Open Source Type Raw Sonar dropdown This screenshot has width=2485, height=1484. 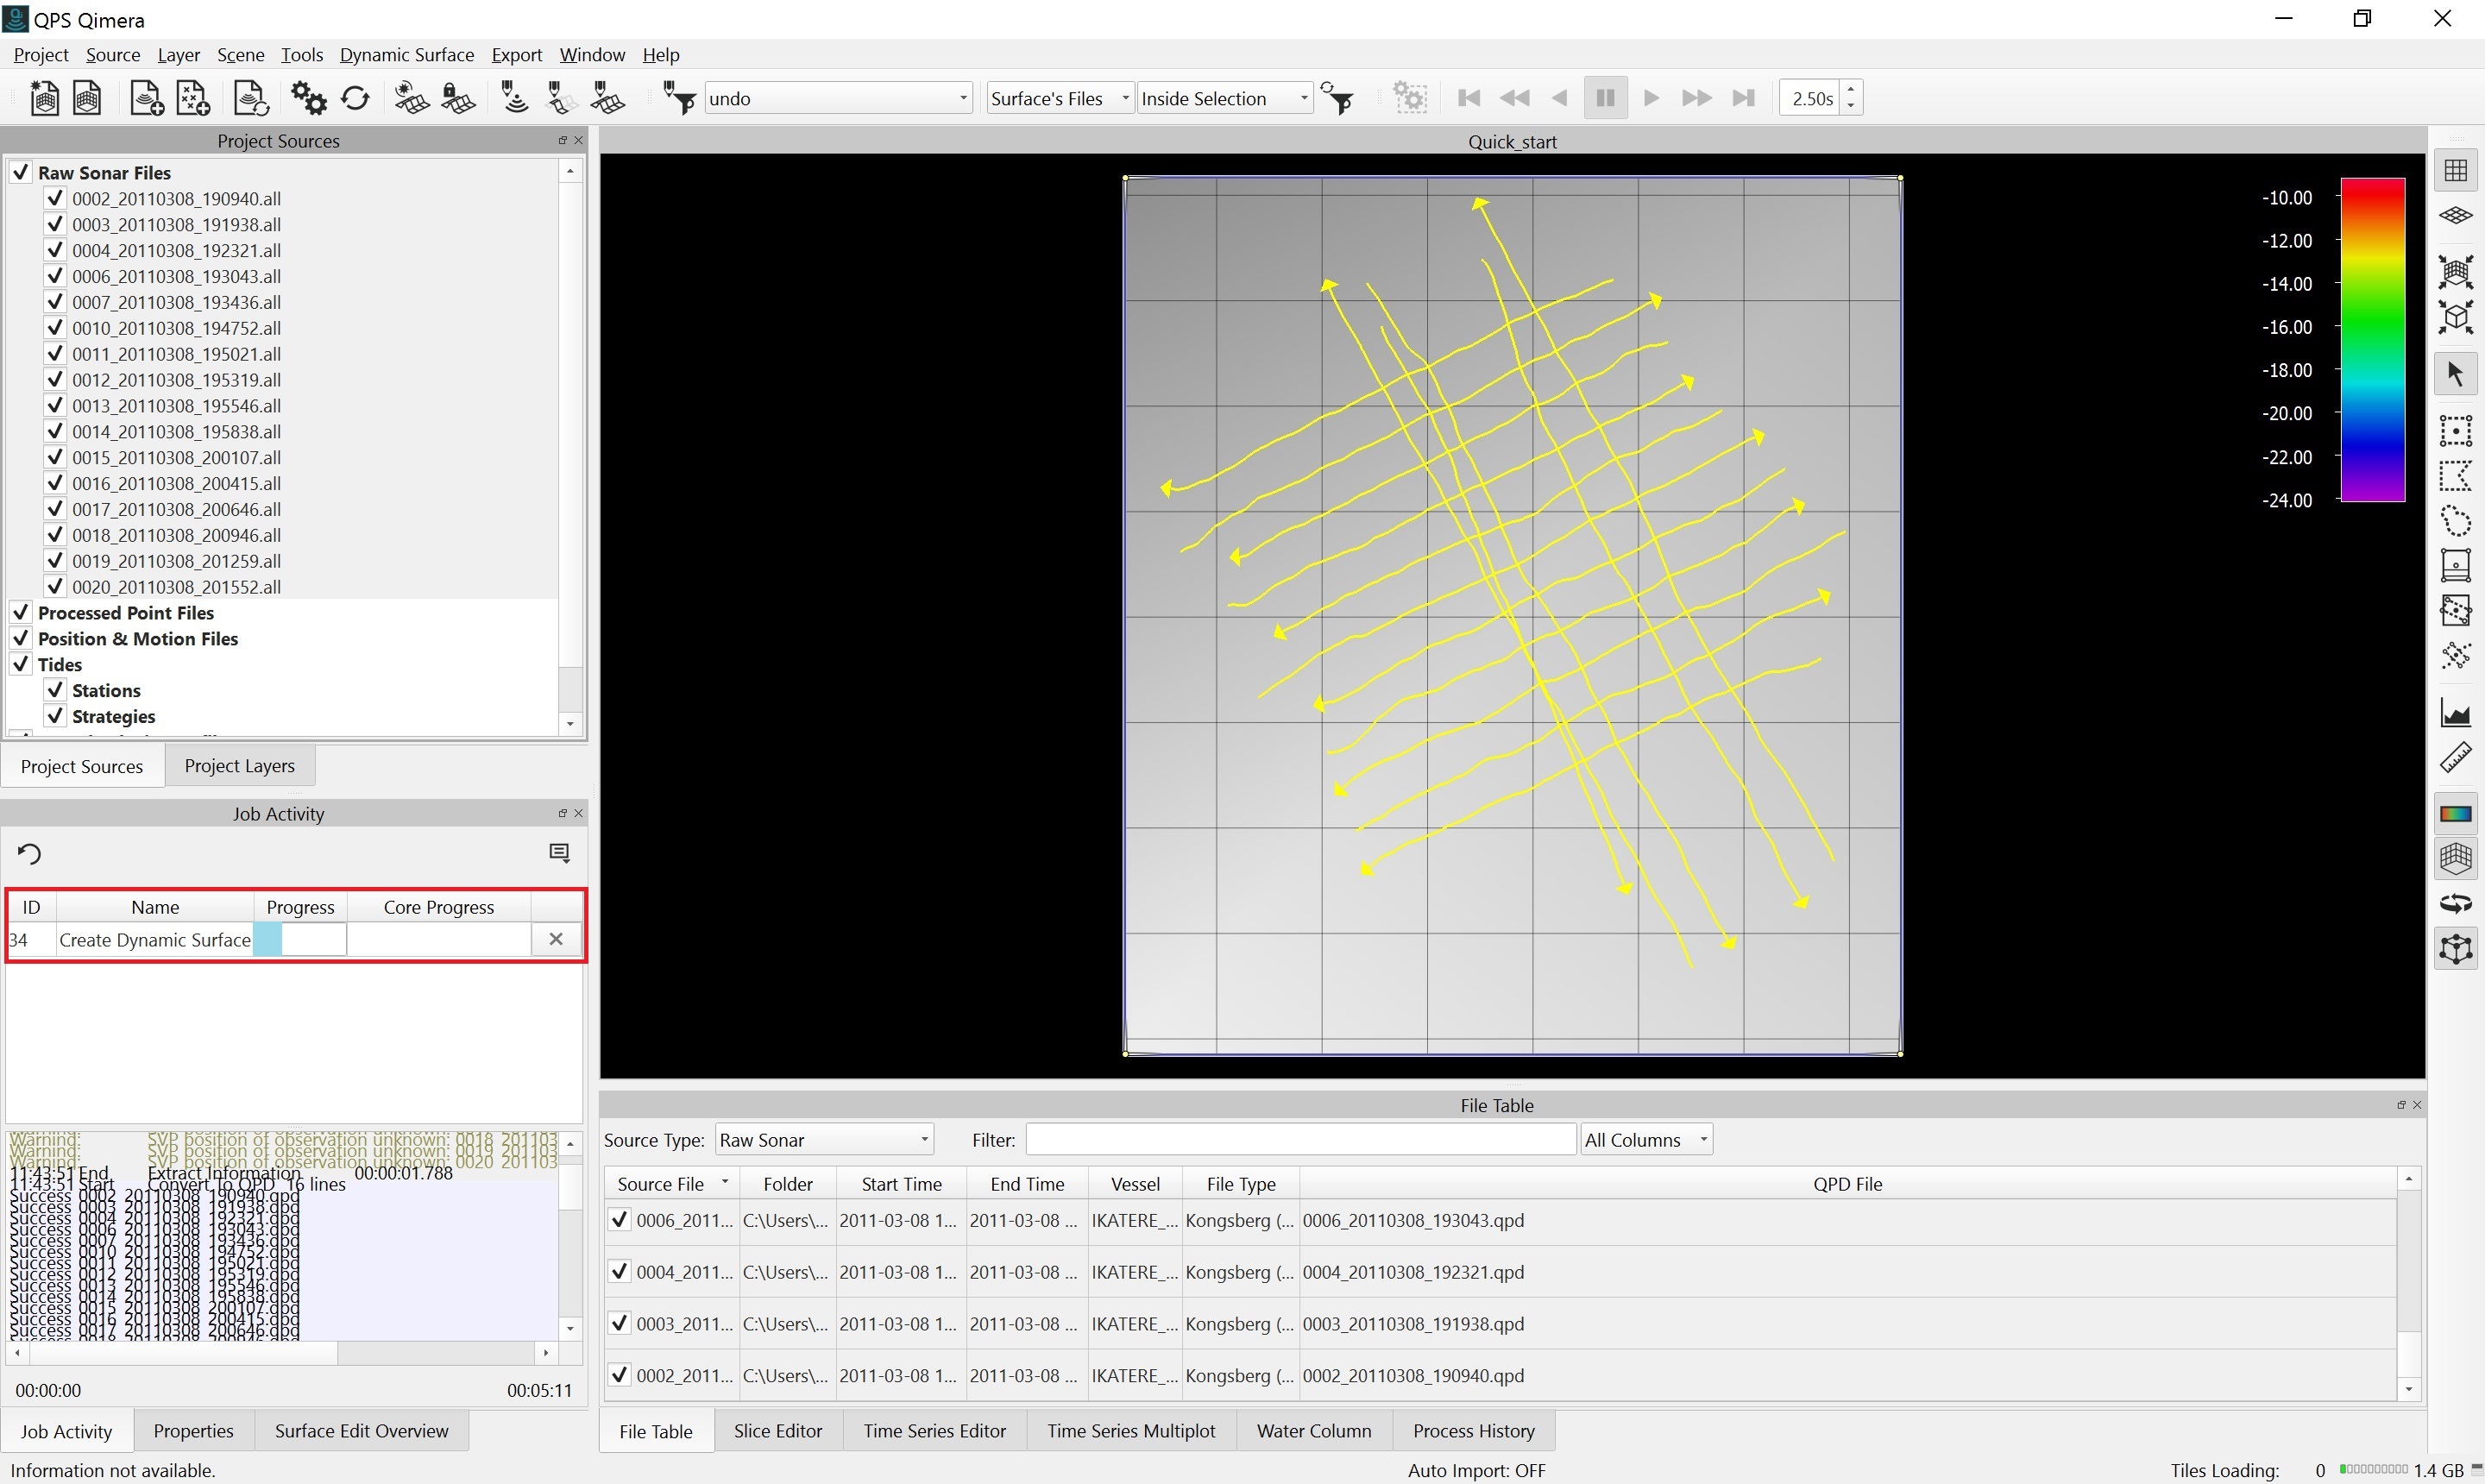click(x=924, y=1140)
